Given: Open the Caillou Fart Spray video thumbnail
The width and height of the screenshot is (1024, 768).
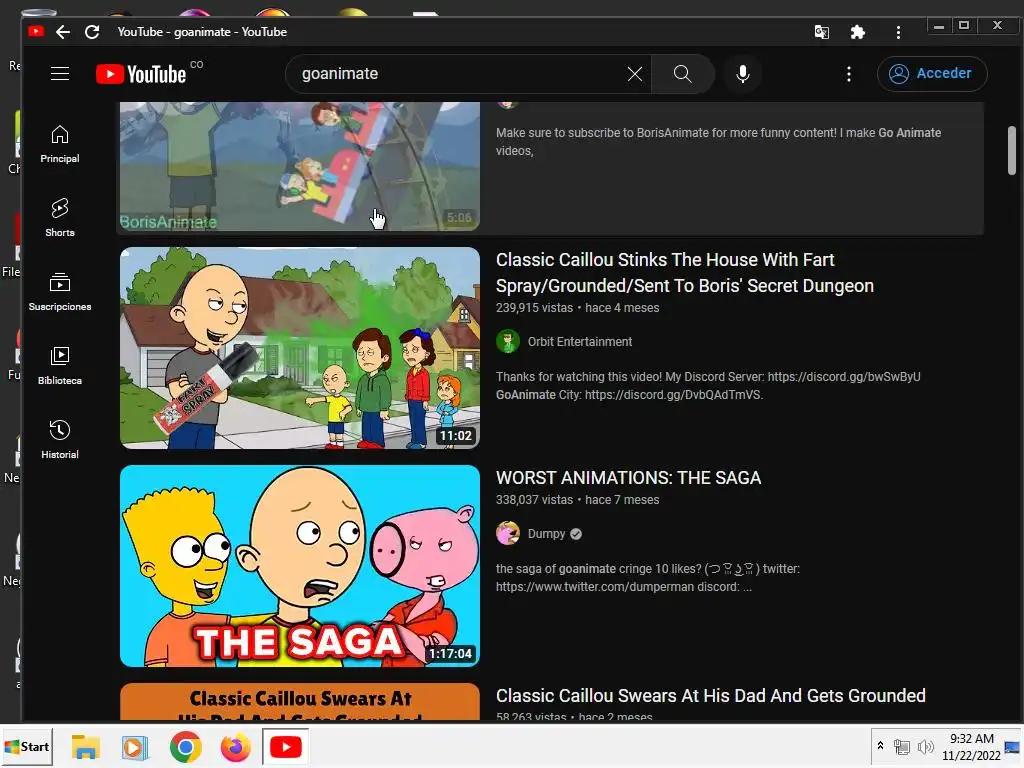Looking at the screenshot, I should pos(300,347).
